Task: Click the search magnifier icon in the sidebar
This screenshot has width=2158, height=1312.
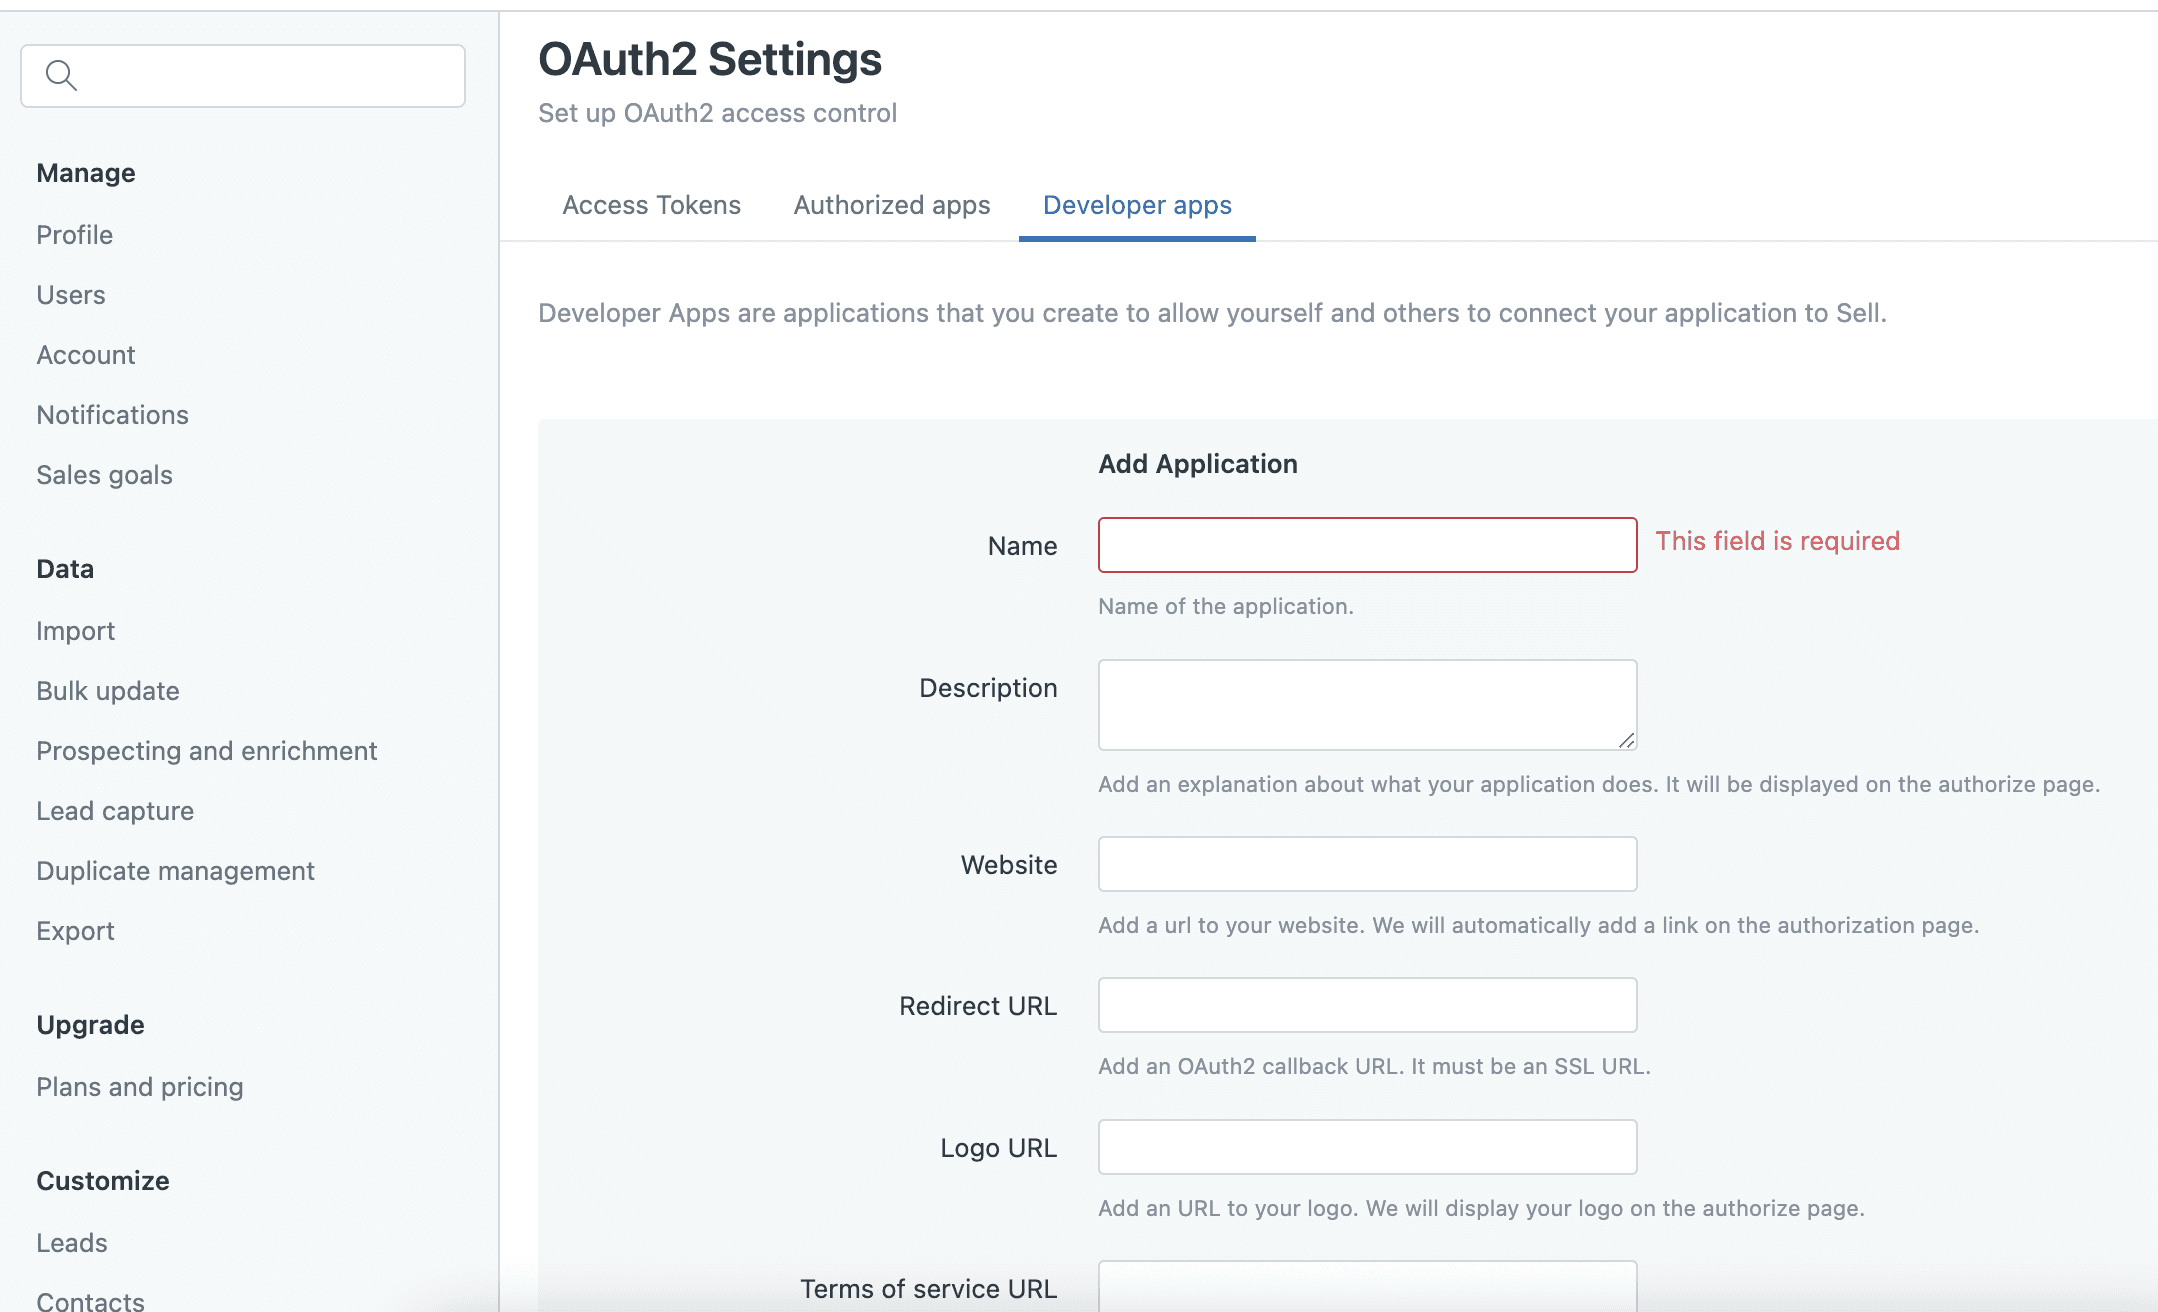Action: click(61, 75)
